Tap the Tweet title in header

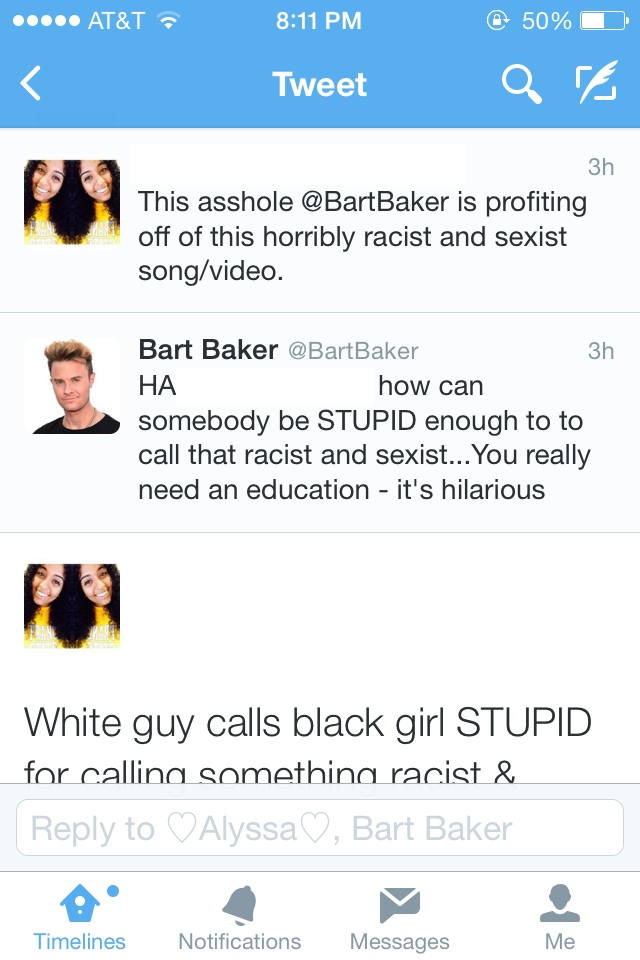pos(319,85)
